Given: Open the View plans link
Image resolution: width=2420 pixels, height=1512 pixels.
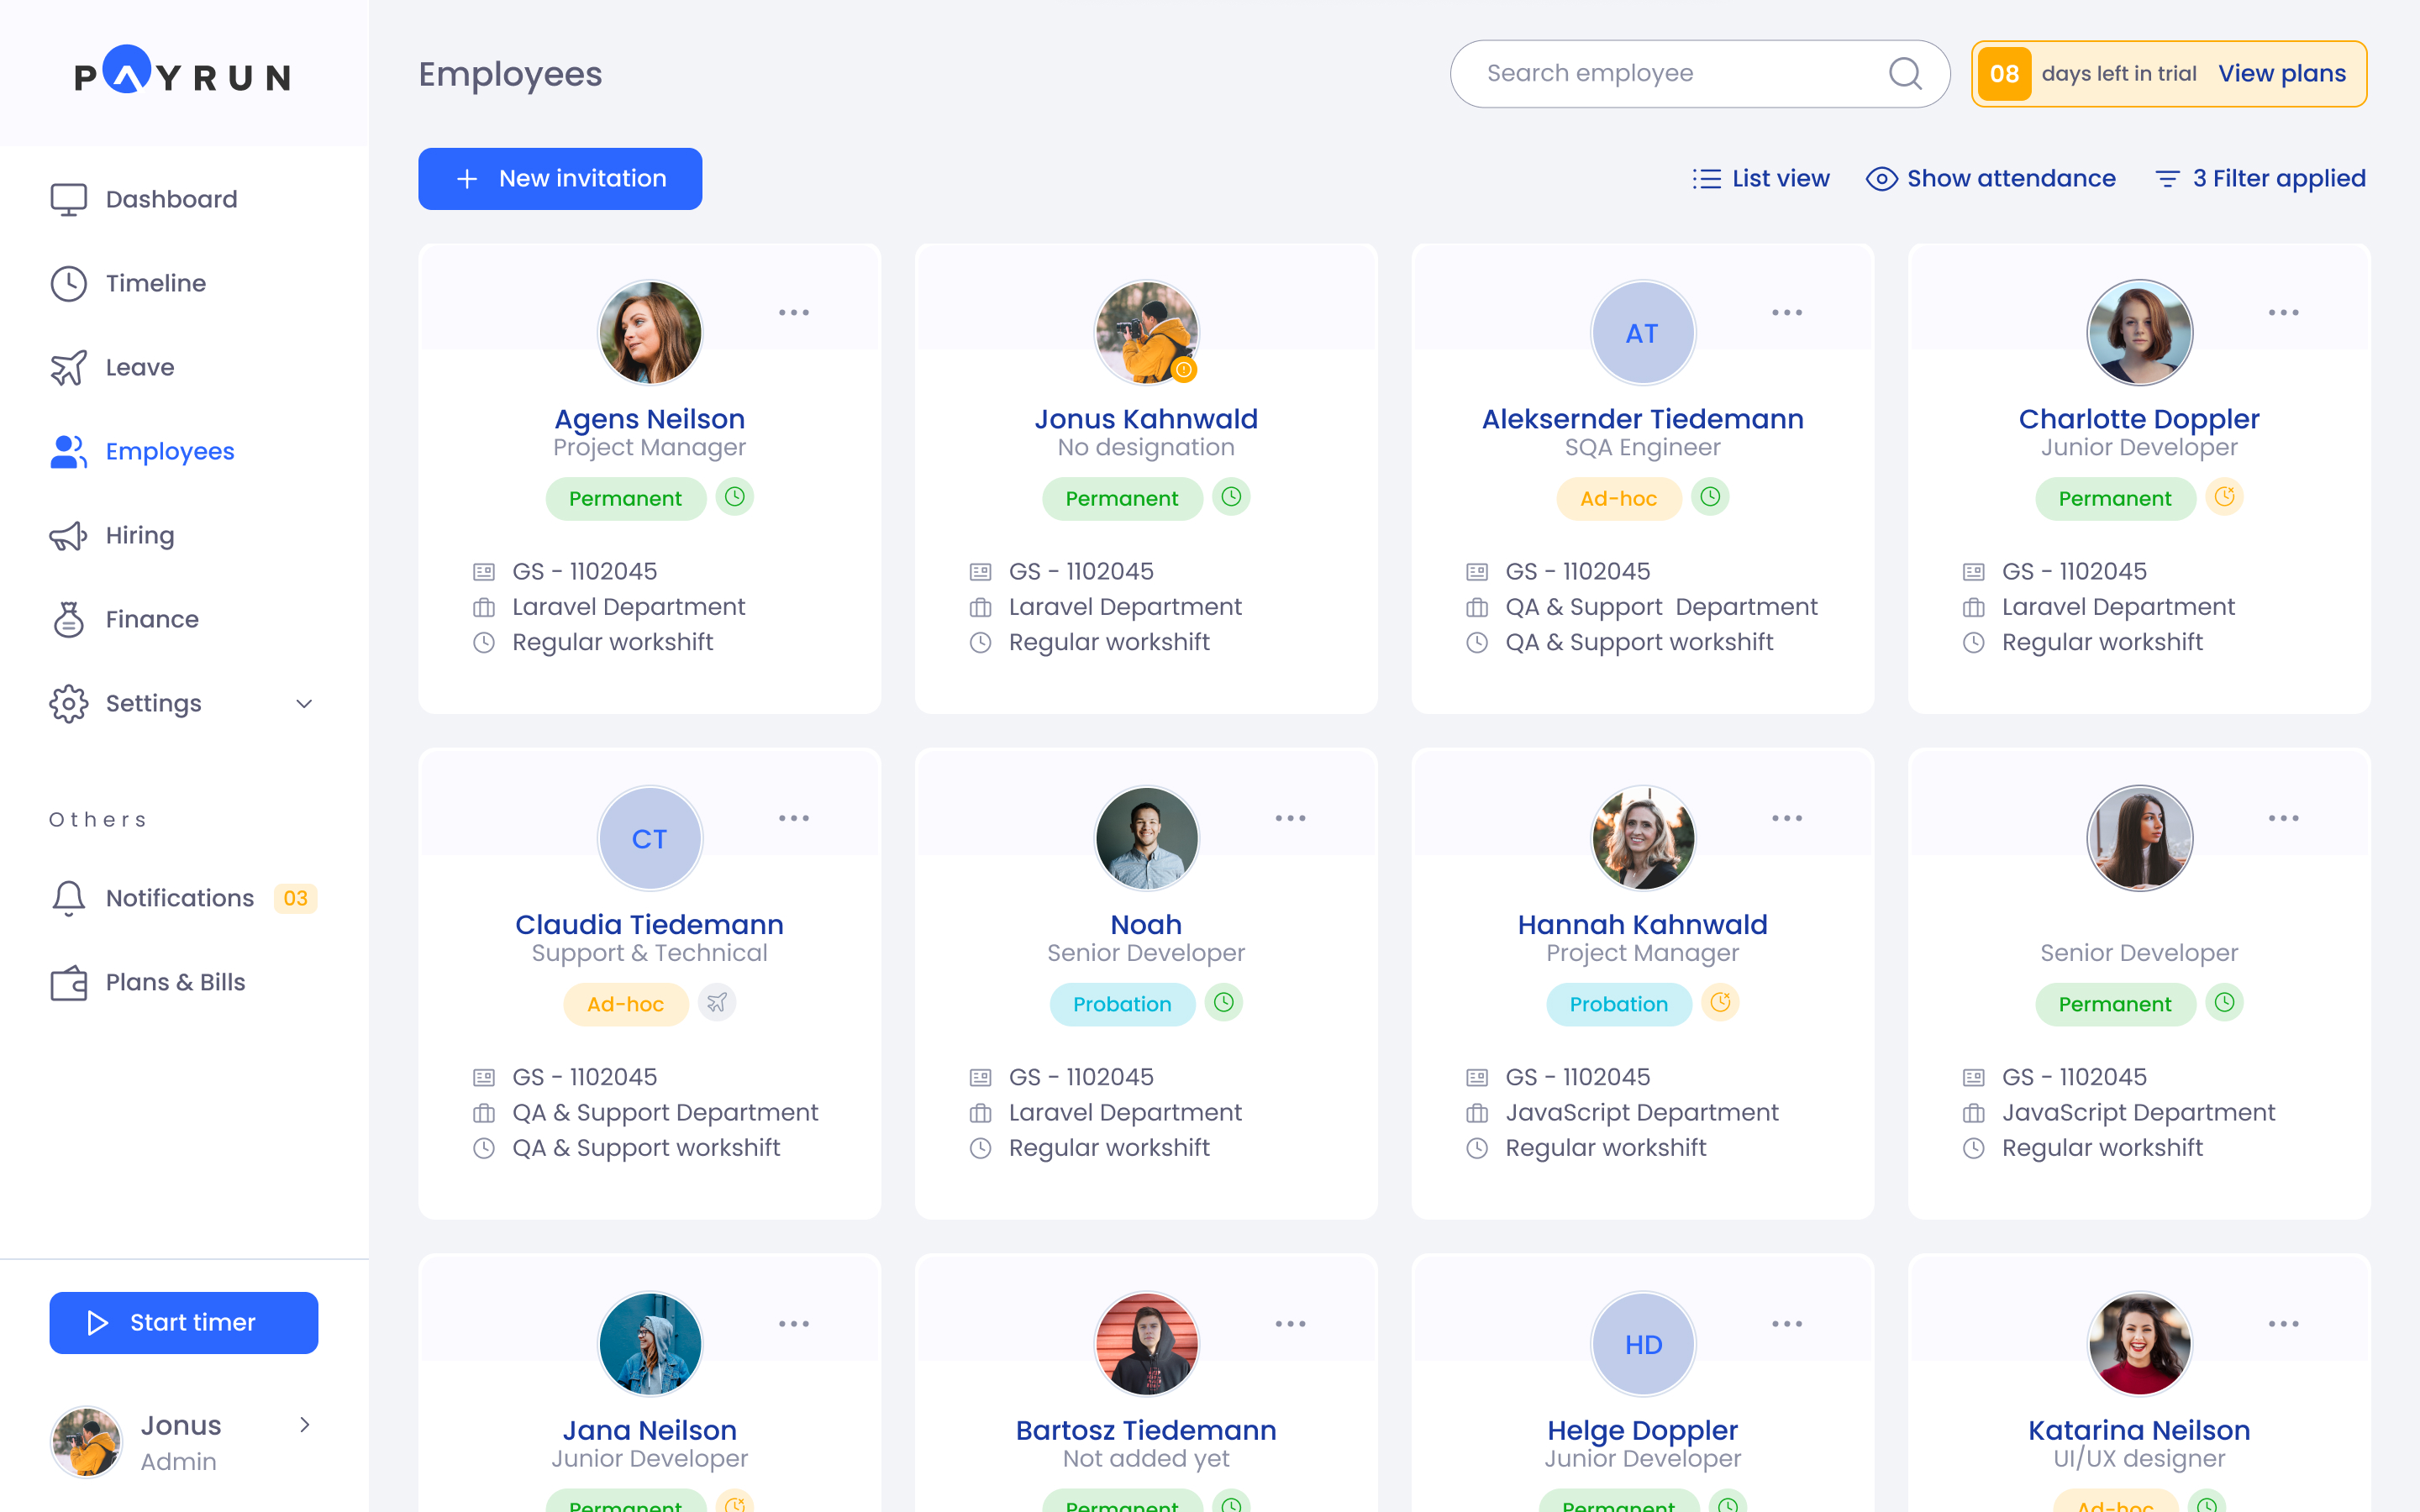Looking at the screenshot, I should click(x=2281, y=73).
